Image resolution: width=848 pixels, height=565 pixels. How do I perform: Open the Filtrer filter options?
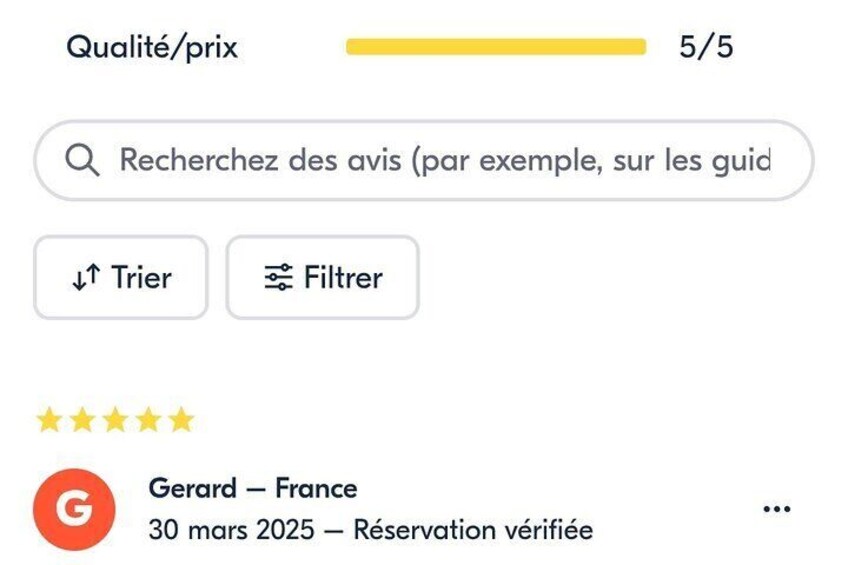tap(322, 278)
